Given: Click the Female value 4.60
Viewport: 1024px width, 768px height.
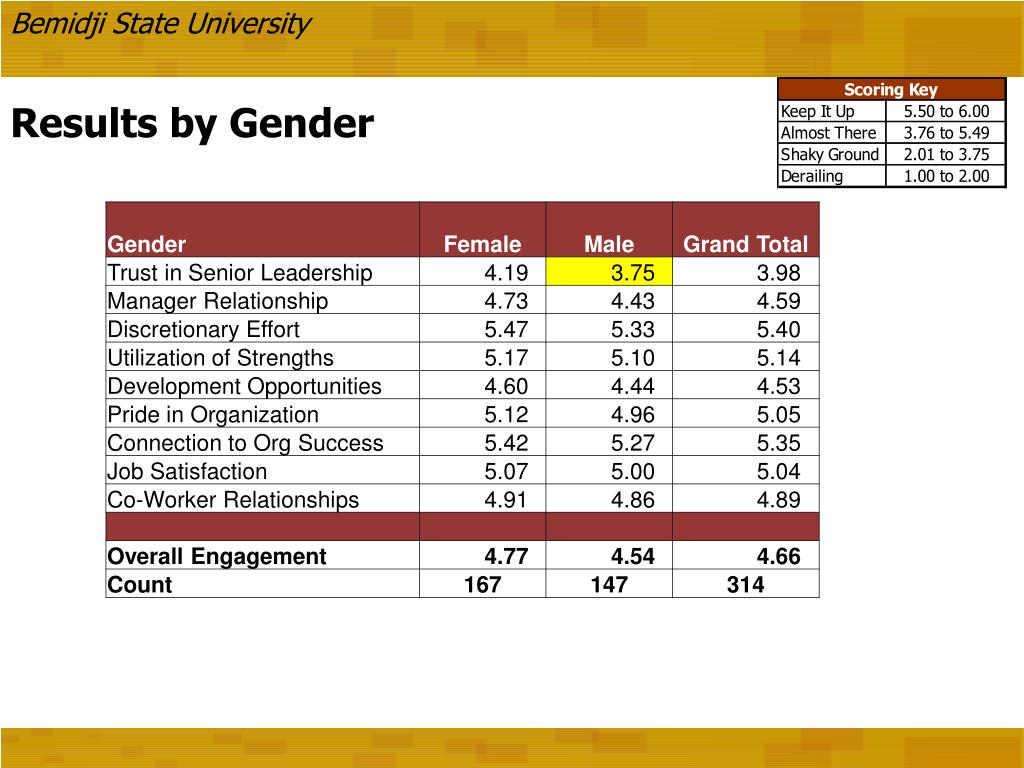Looking at the screenshot, I should click(x=505, y=386).
